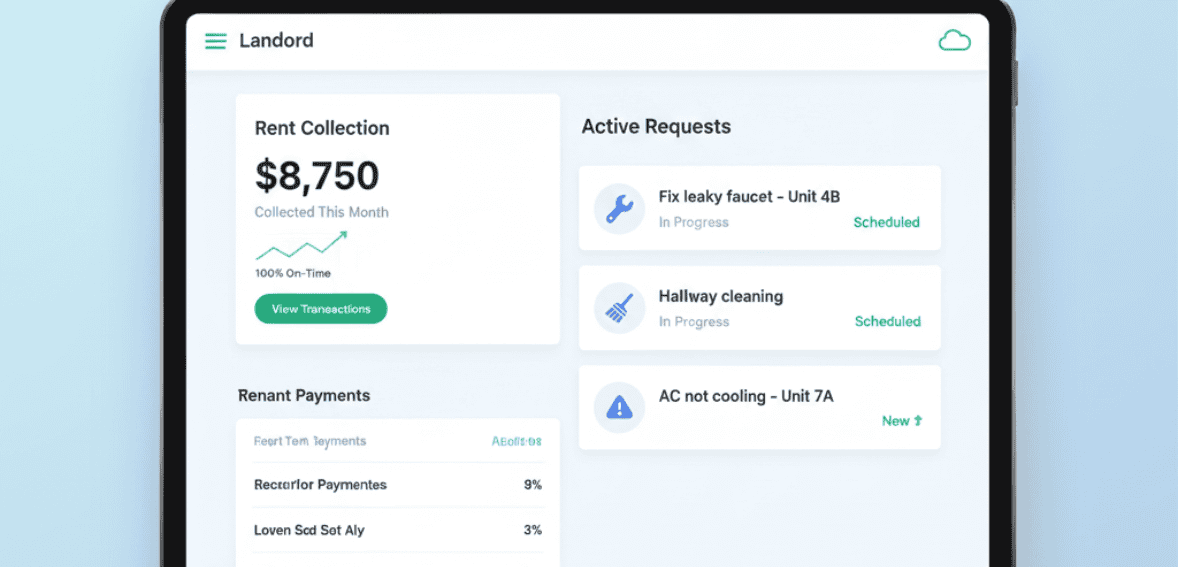The image size is (1178, 567).
Task: Select the Rectarfor Paymentes row
Action: (398, 485)
